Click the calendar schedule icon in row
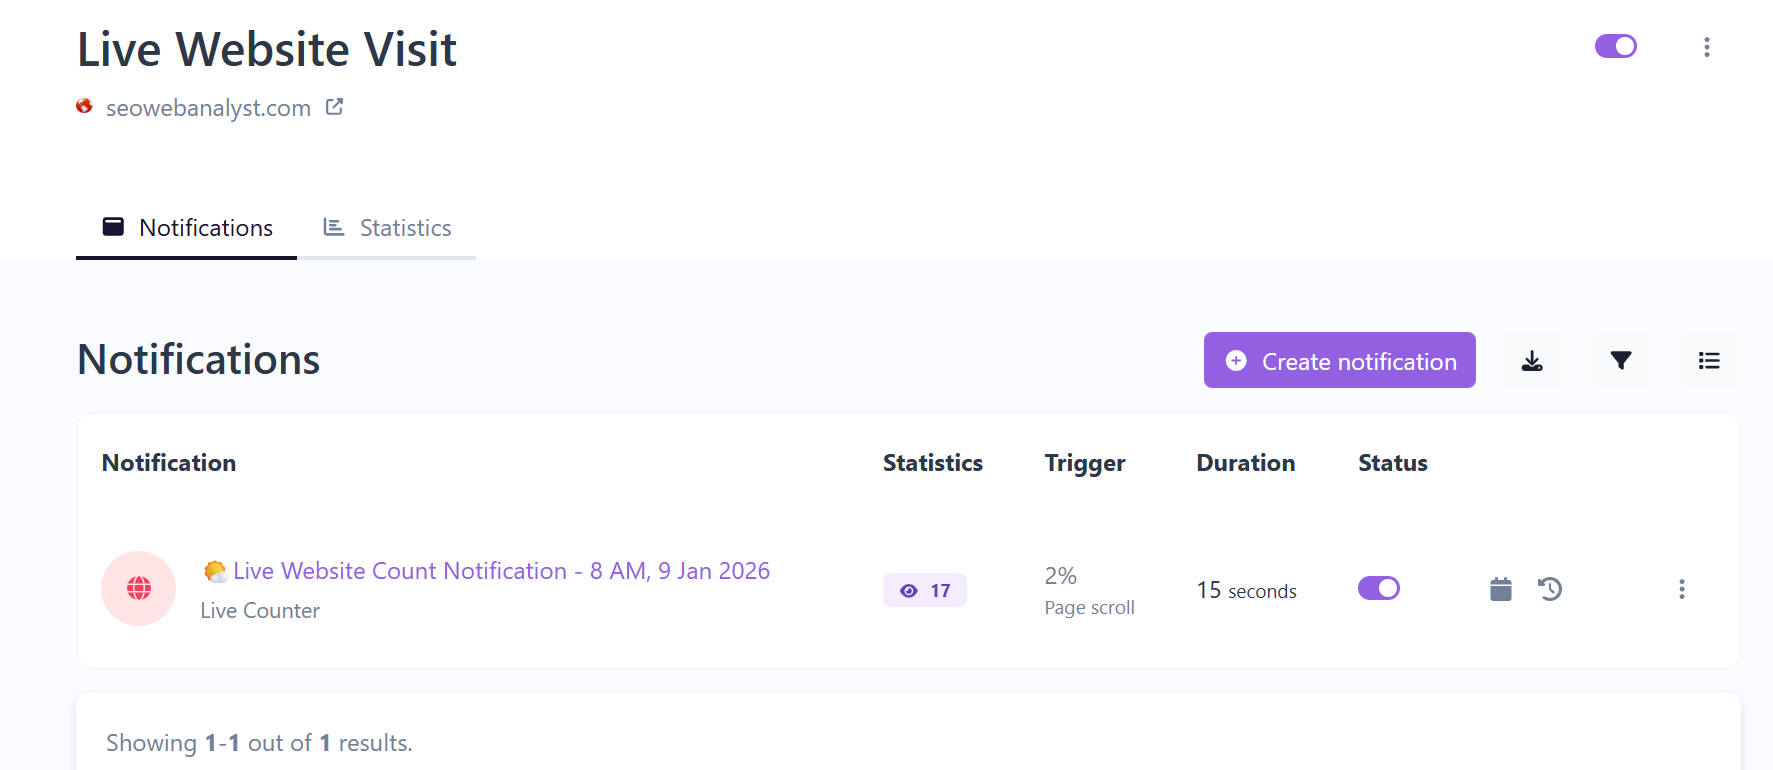 click(x=1501, y=589)
